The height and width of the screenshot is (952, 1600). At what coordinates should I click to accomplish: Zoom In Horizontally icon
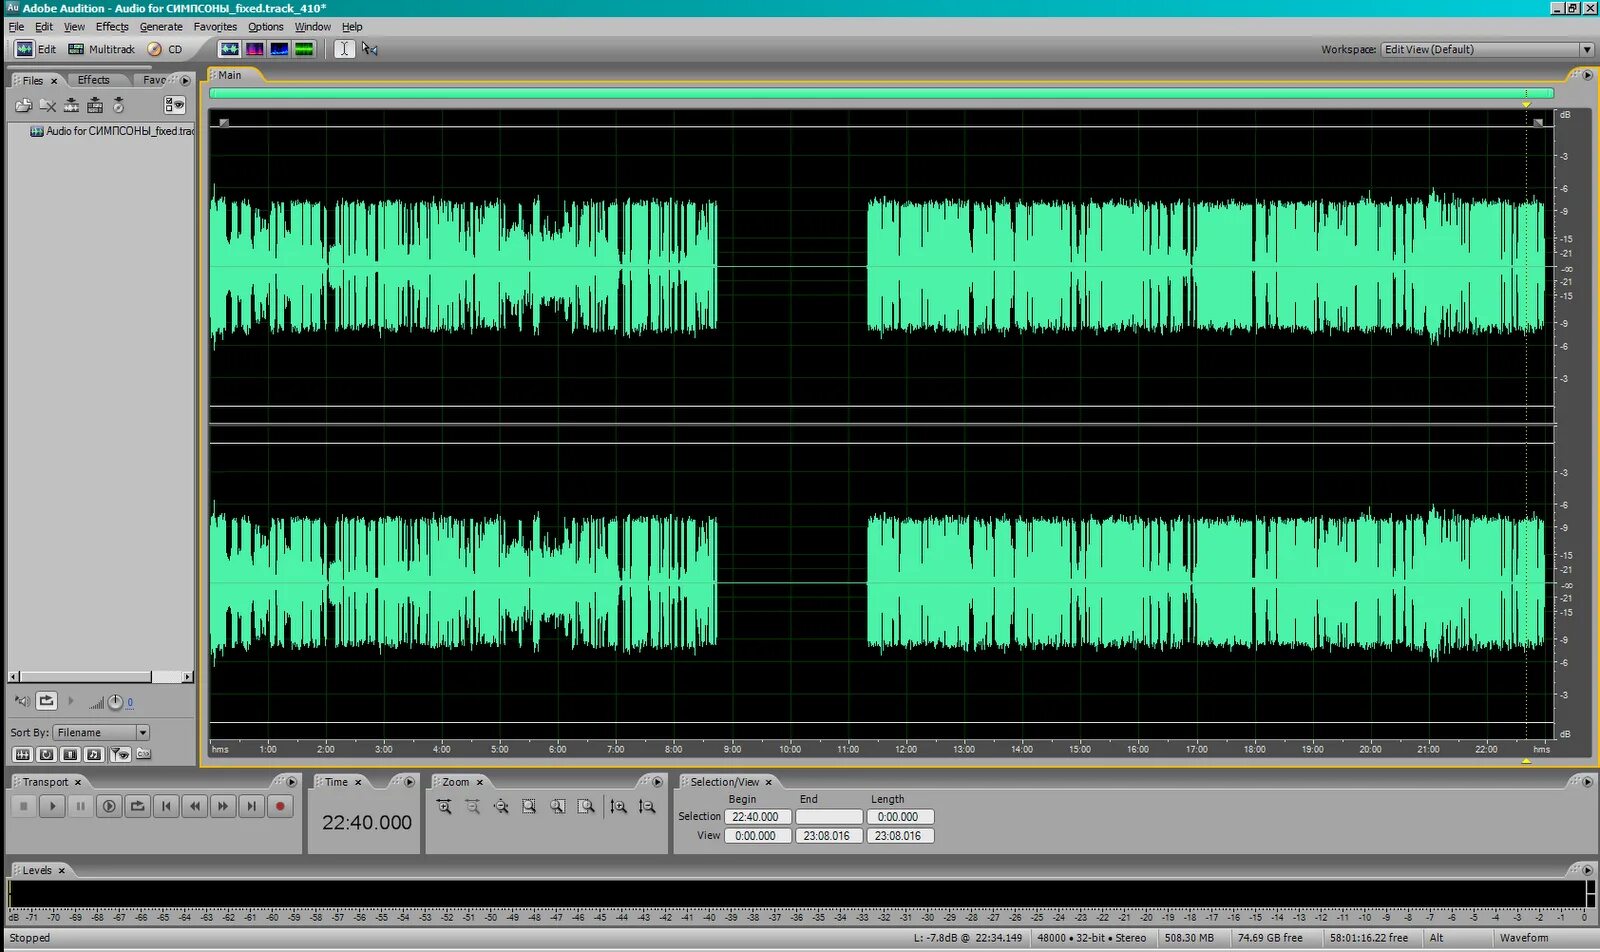[x=444, y=806]
